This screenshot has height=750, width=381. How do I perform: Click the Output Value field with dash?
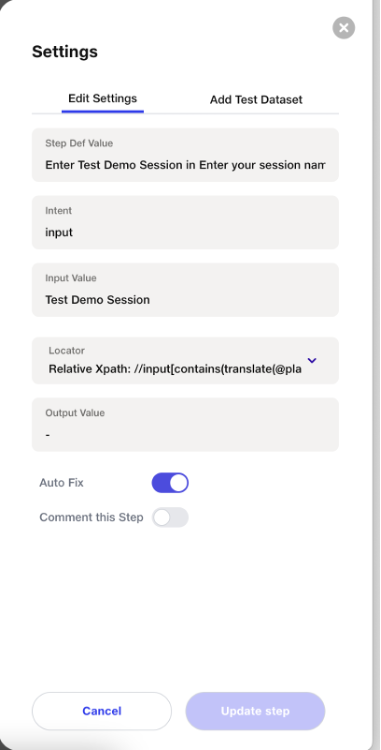tap(185, 425)
